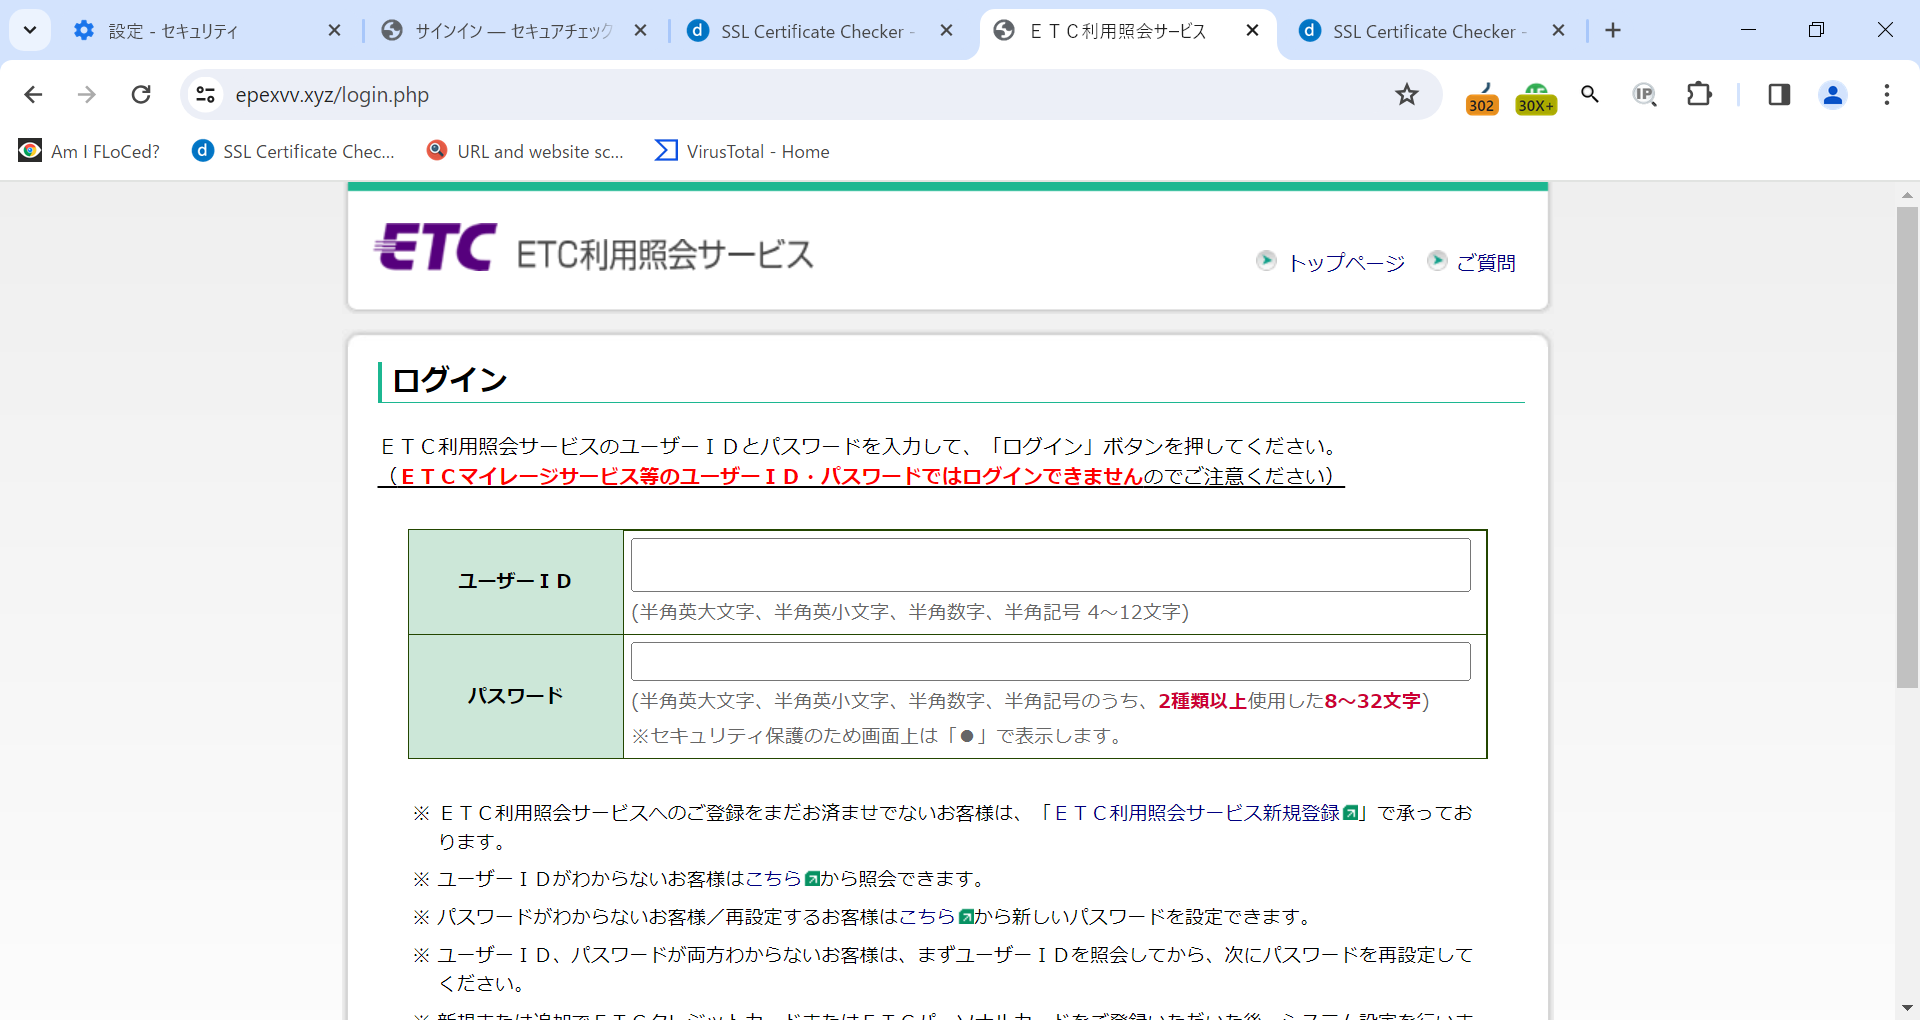Close the first SSL Certificate Checker tab
Screen dimensions: 1920x1020
(x=946, y=31)
